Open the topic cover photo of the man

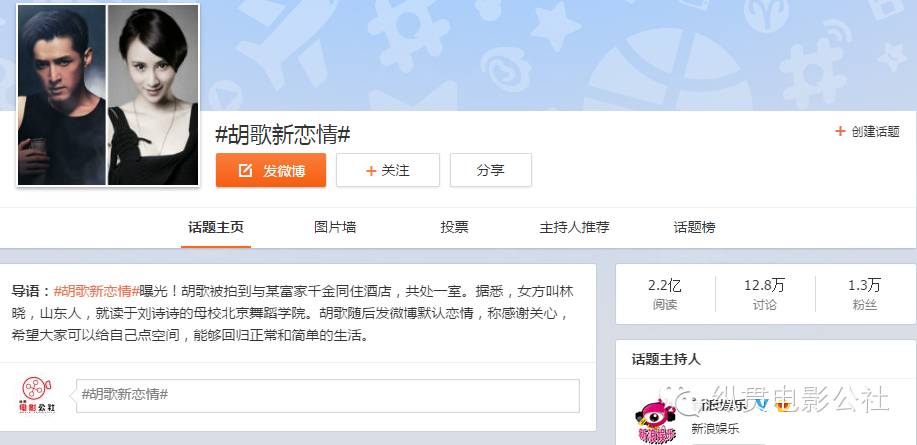pyautogui.click(x=61, y=95)
